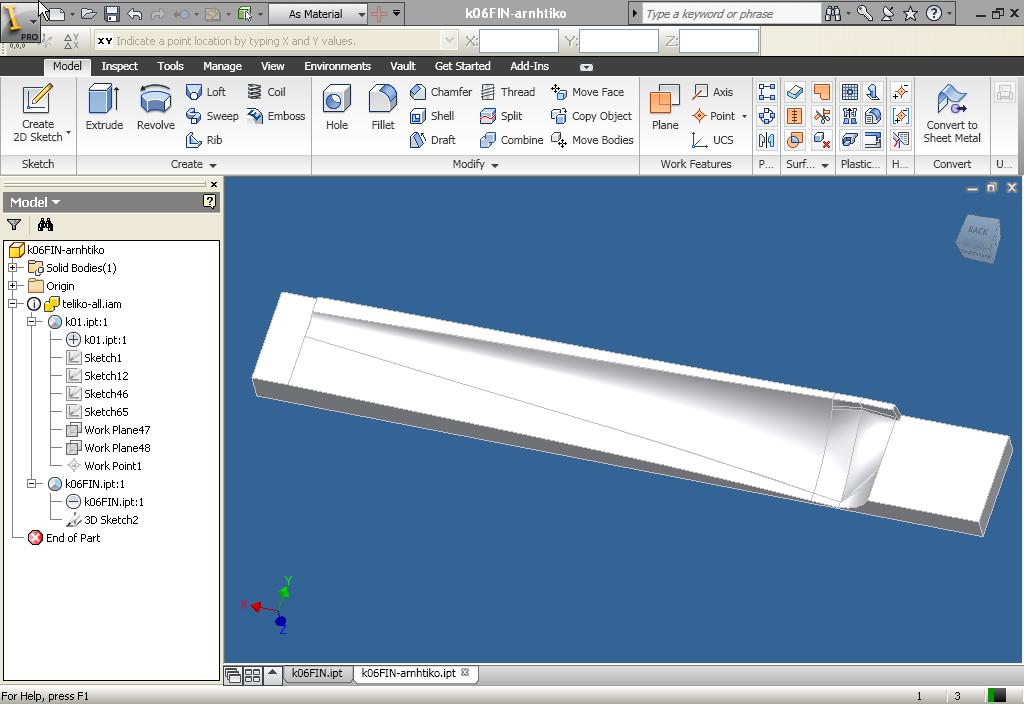Screen dimensions: 1024x704
Task: Select Sketch46 in the browser tree
Action: click(x=106, y=394)
